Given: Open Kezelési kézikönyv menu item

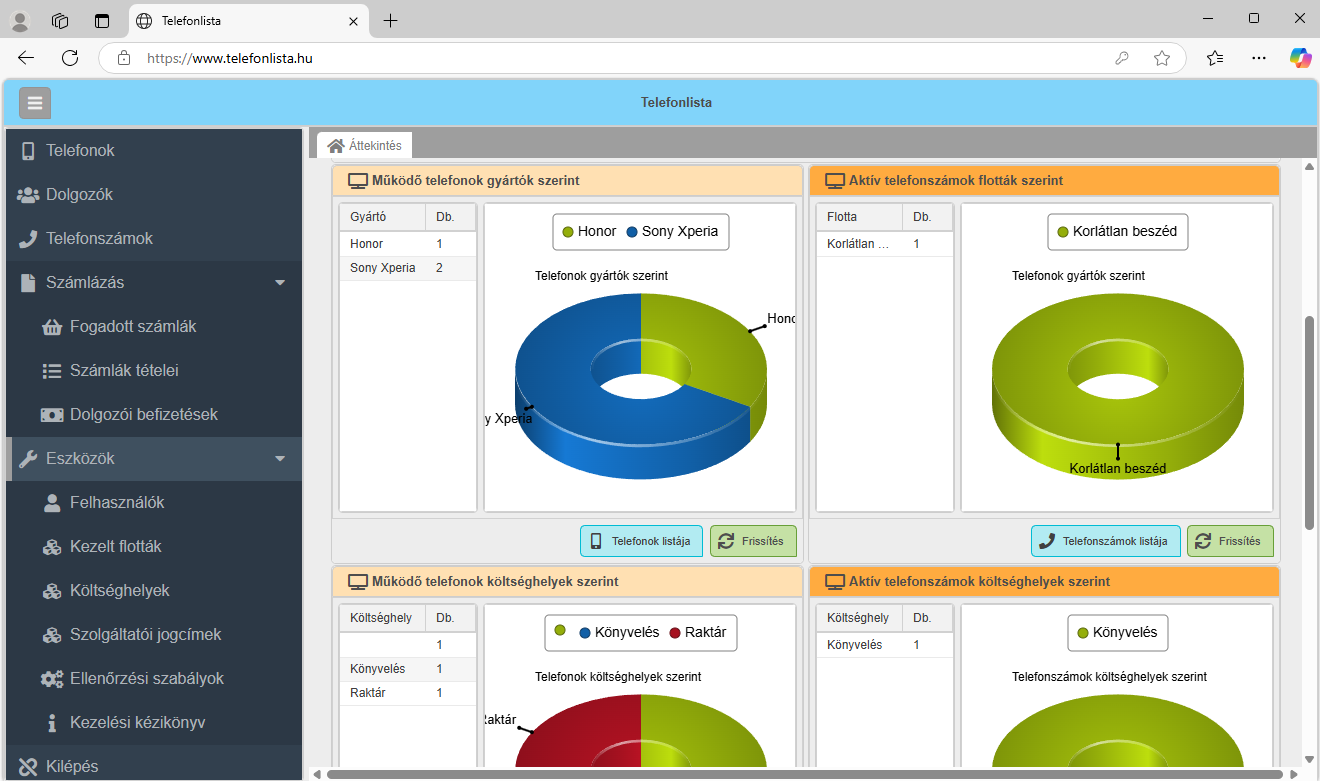Looking at the screenshot, I should pyautogui.click(x=137, y=723).
